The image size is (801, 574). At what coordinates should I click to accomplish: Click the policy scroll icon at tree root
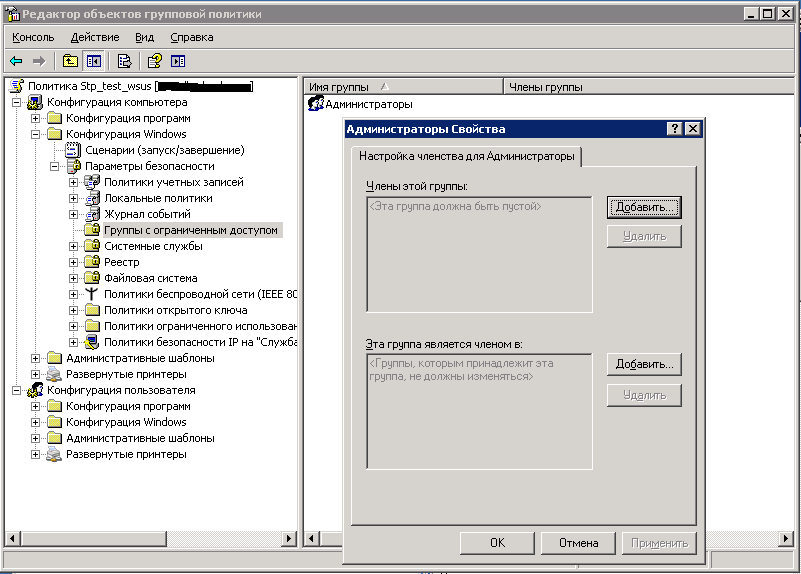coord(17,86)
